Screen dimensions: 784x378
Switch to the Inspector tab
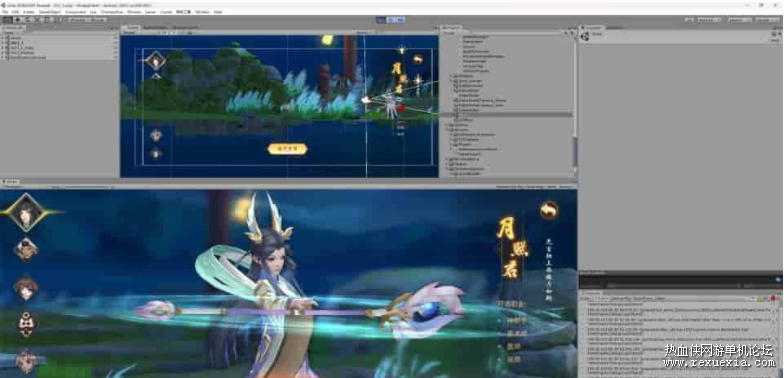pyautogui.click(x=592, y=28)
